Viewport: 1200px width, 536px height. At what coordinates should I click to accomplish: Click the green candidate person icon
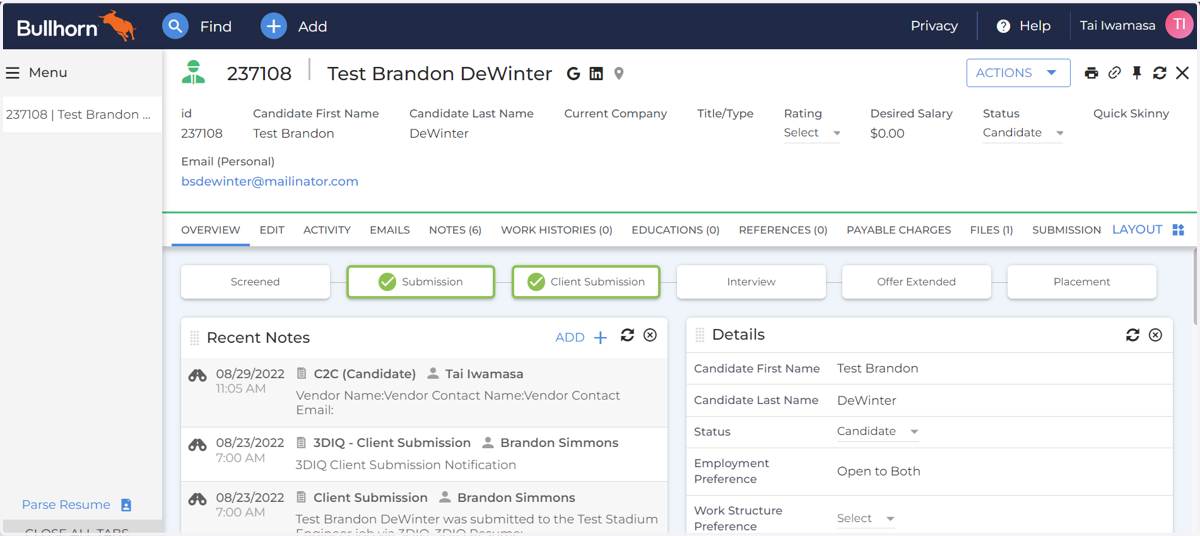[x=193, y=72]
